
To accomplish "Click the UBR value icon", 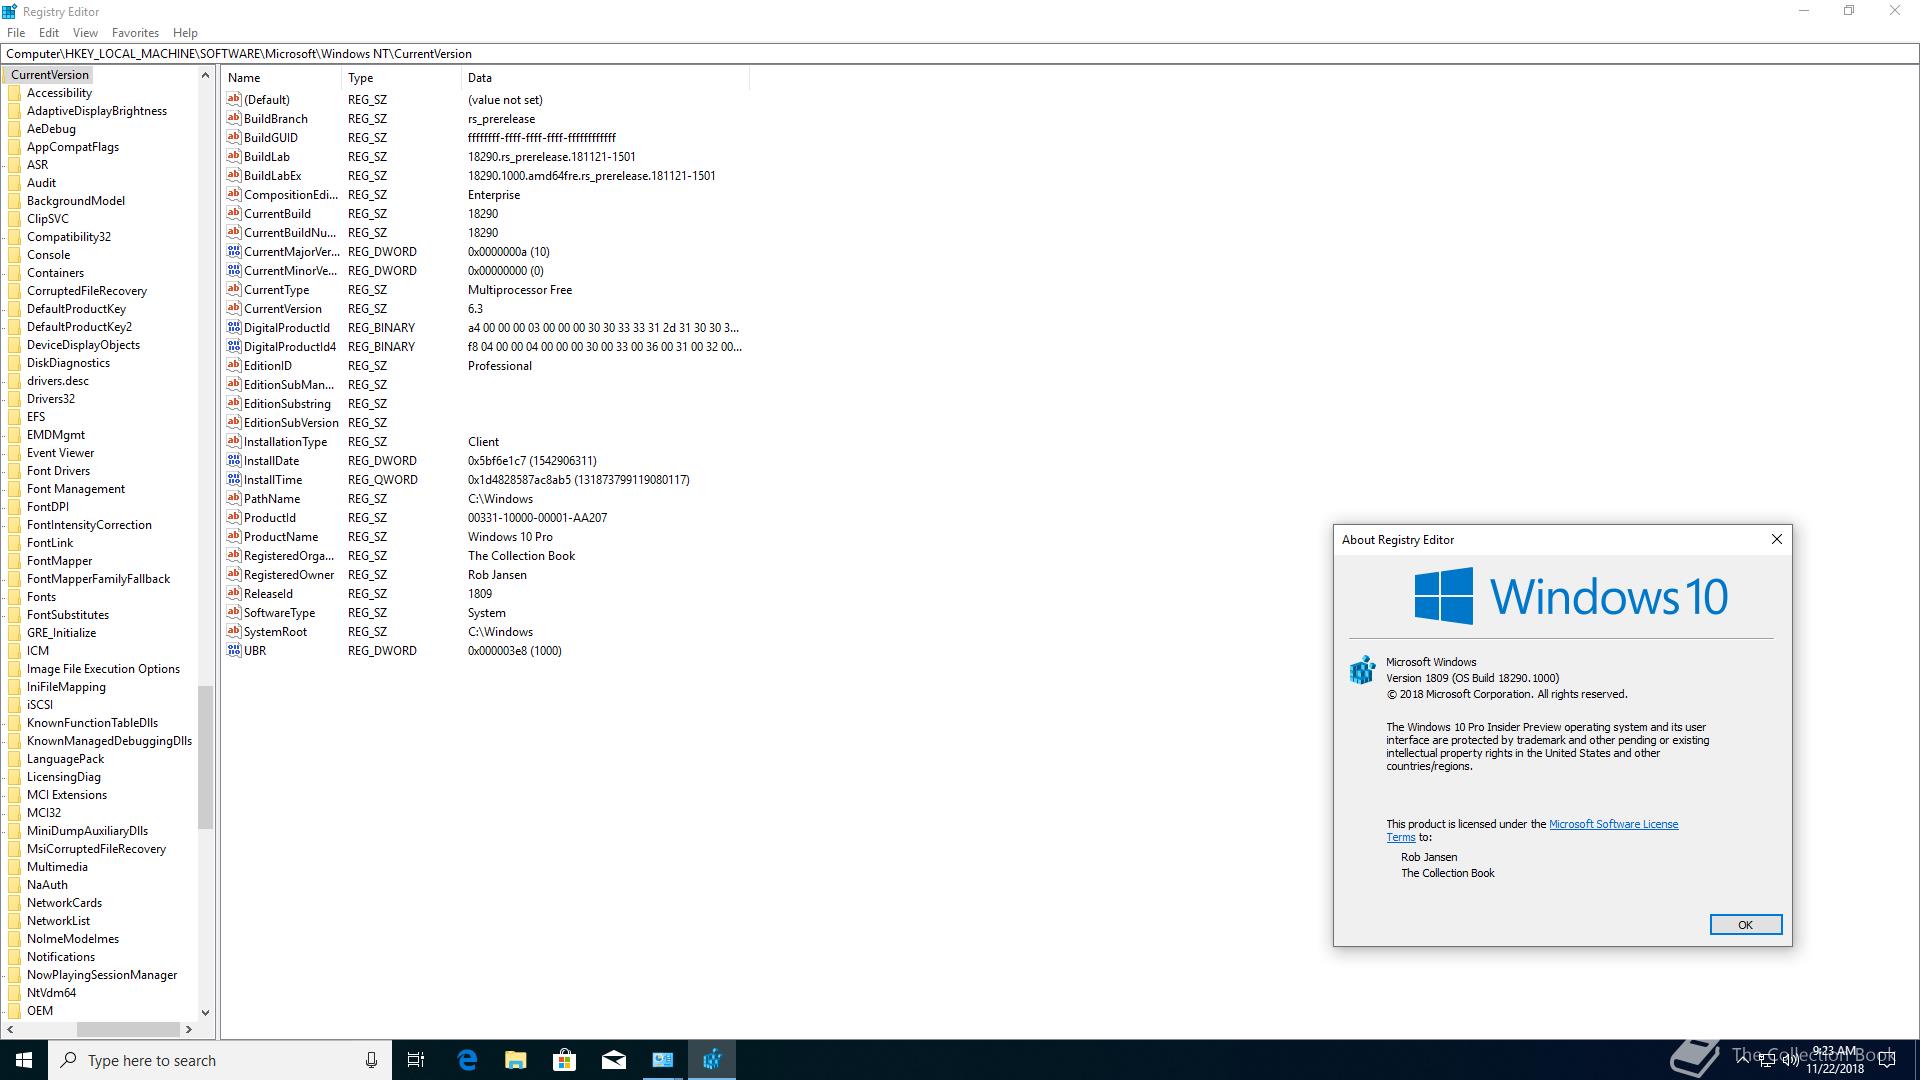I will 234,650.
